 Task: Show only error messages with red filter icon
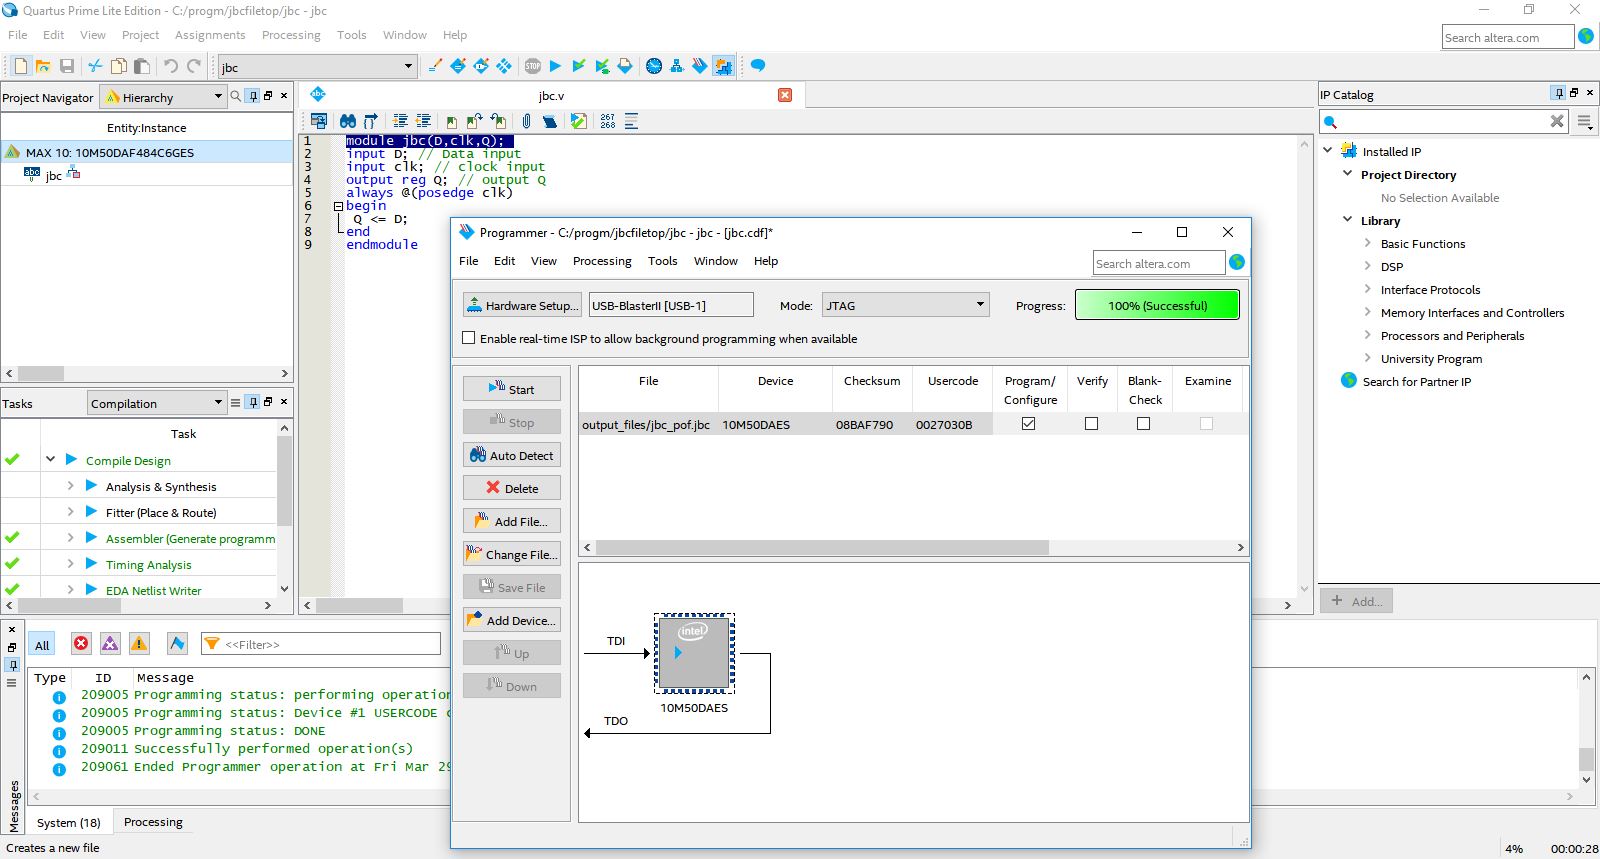(x=81, y=644)
